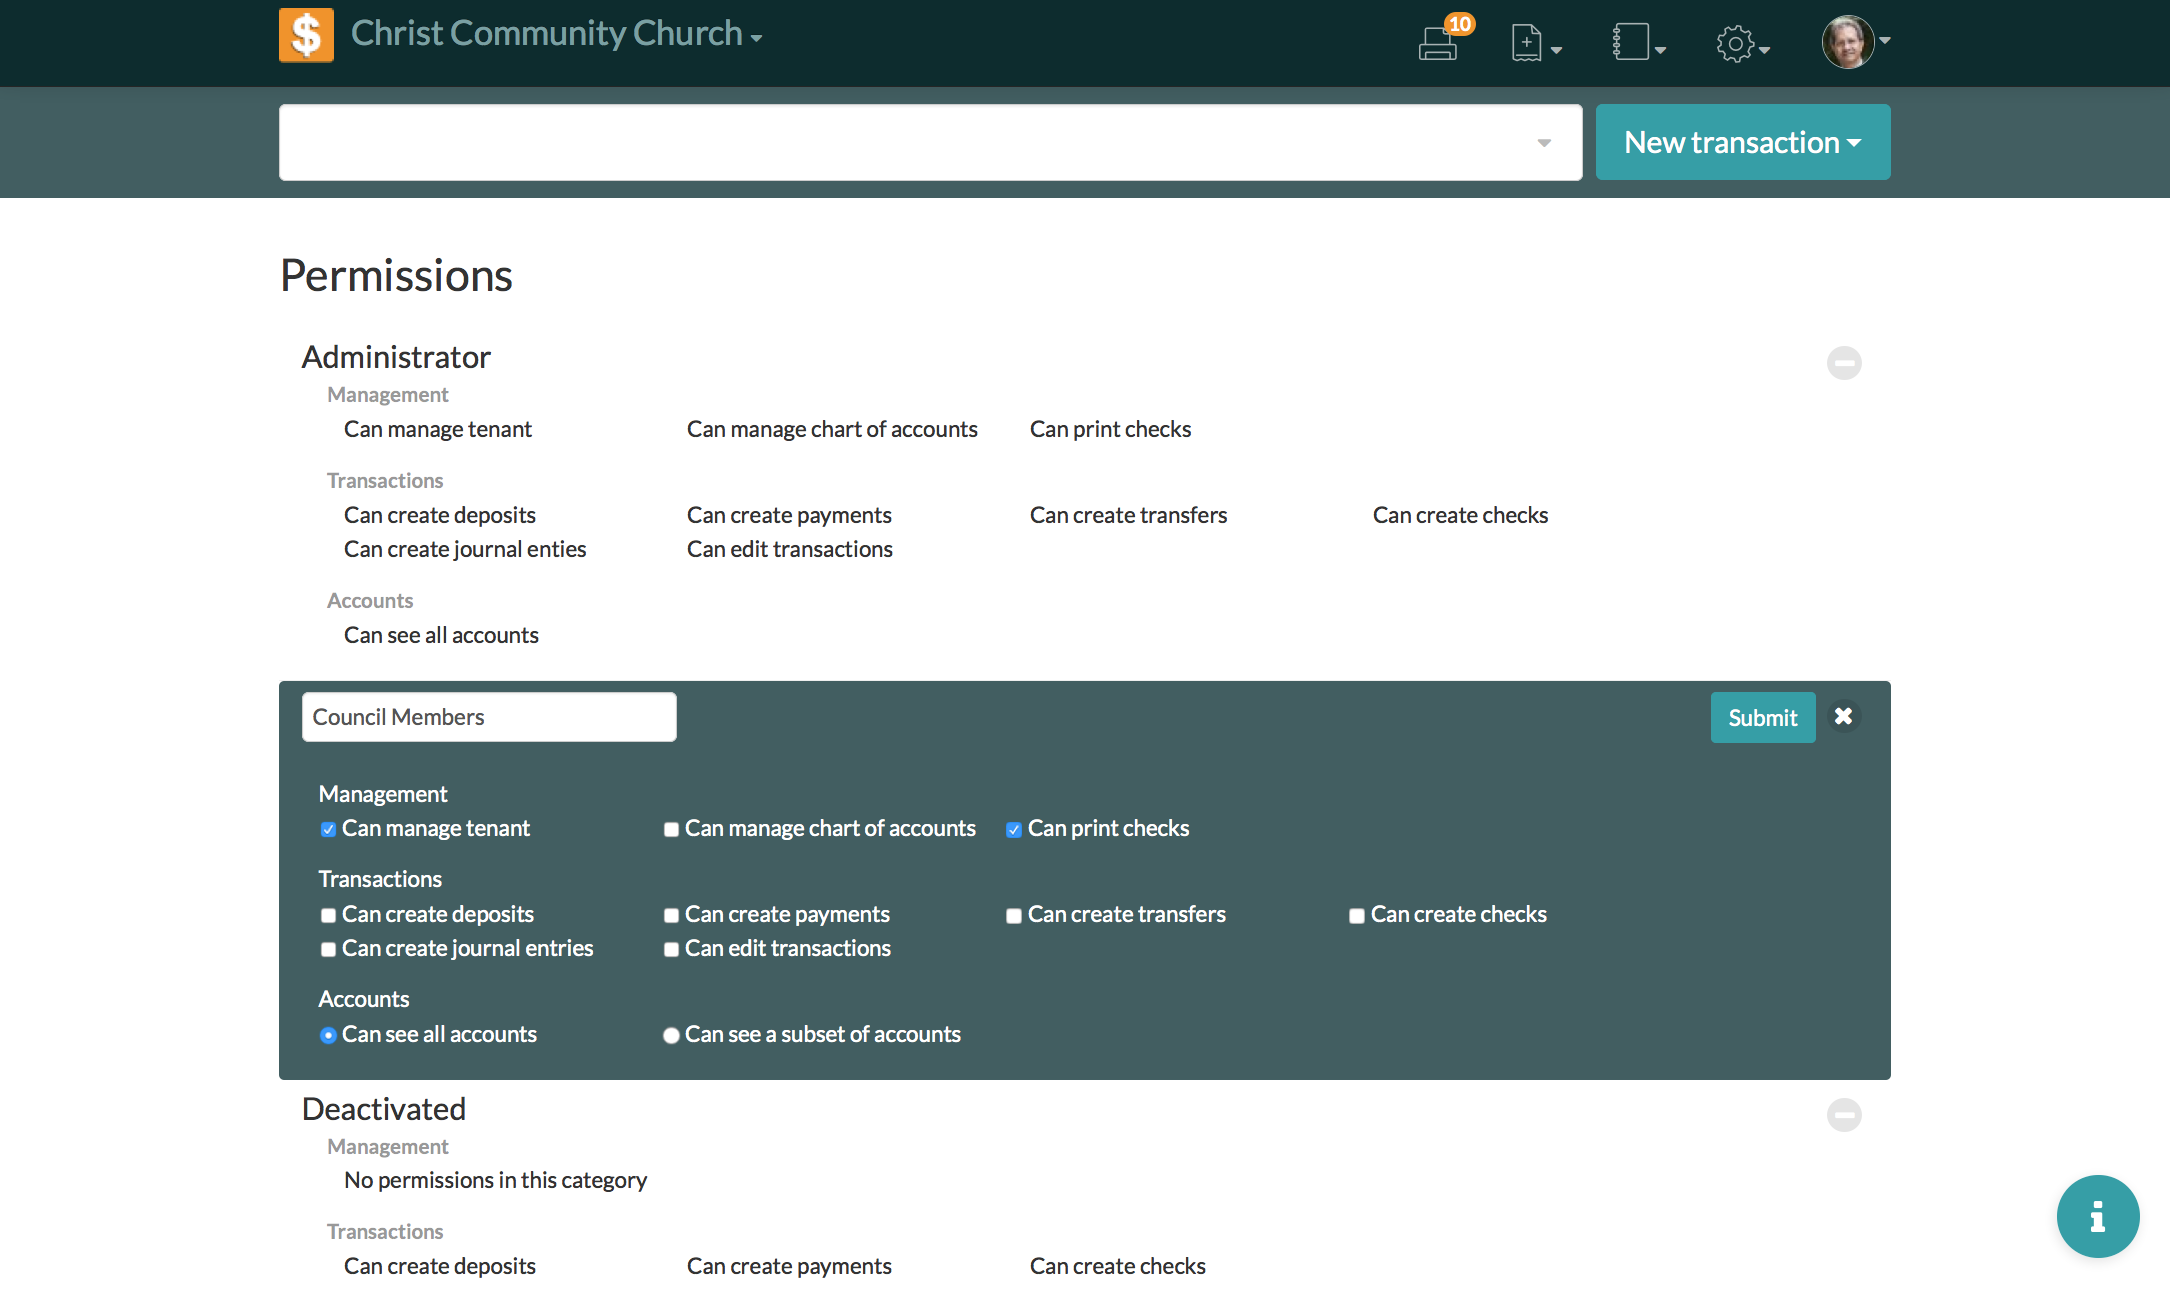The image size is (2170, 1300).
Task: Check Can create journal entries checkbox
Action: click(x=328, y=950)
